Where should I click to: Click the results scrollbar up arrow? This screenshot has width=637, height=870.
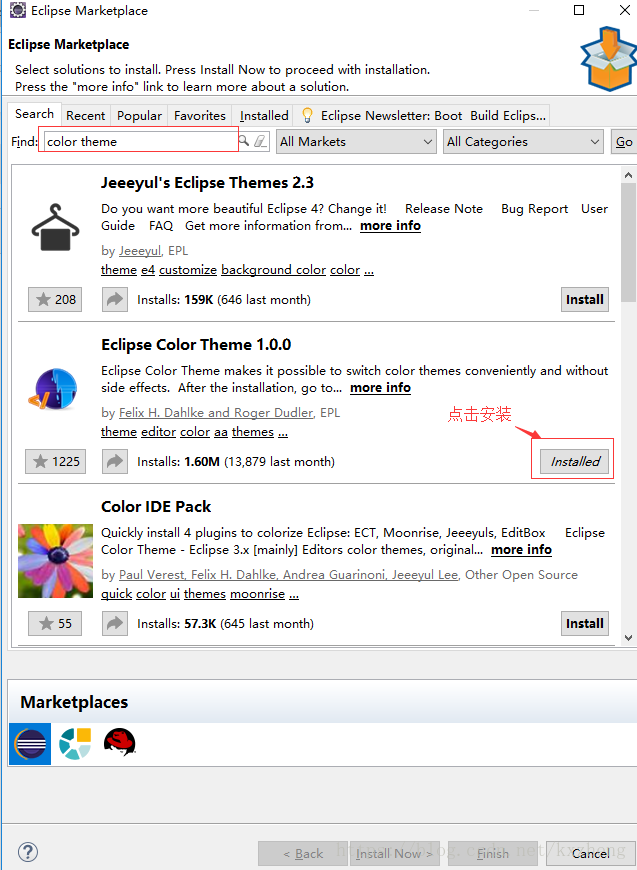628,175
